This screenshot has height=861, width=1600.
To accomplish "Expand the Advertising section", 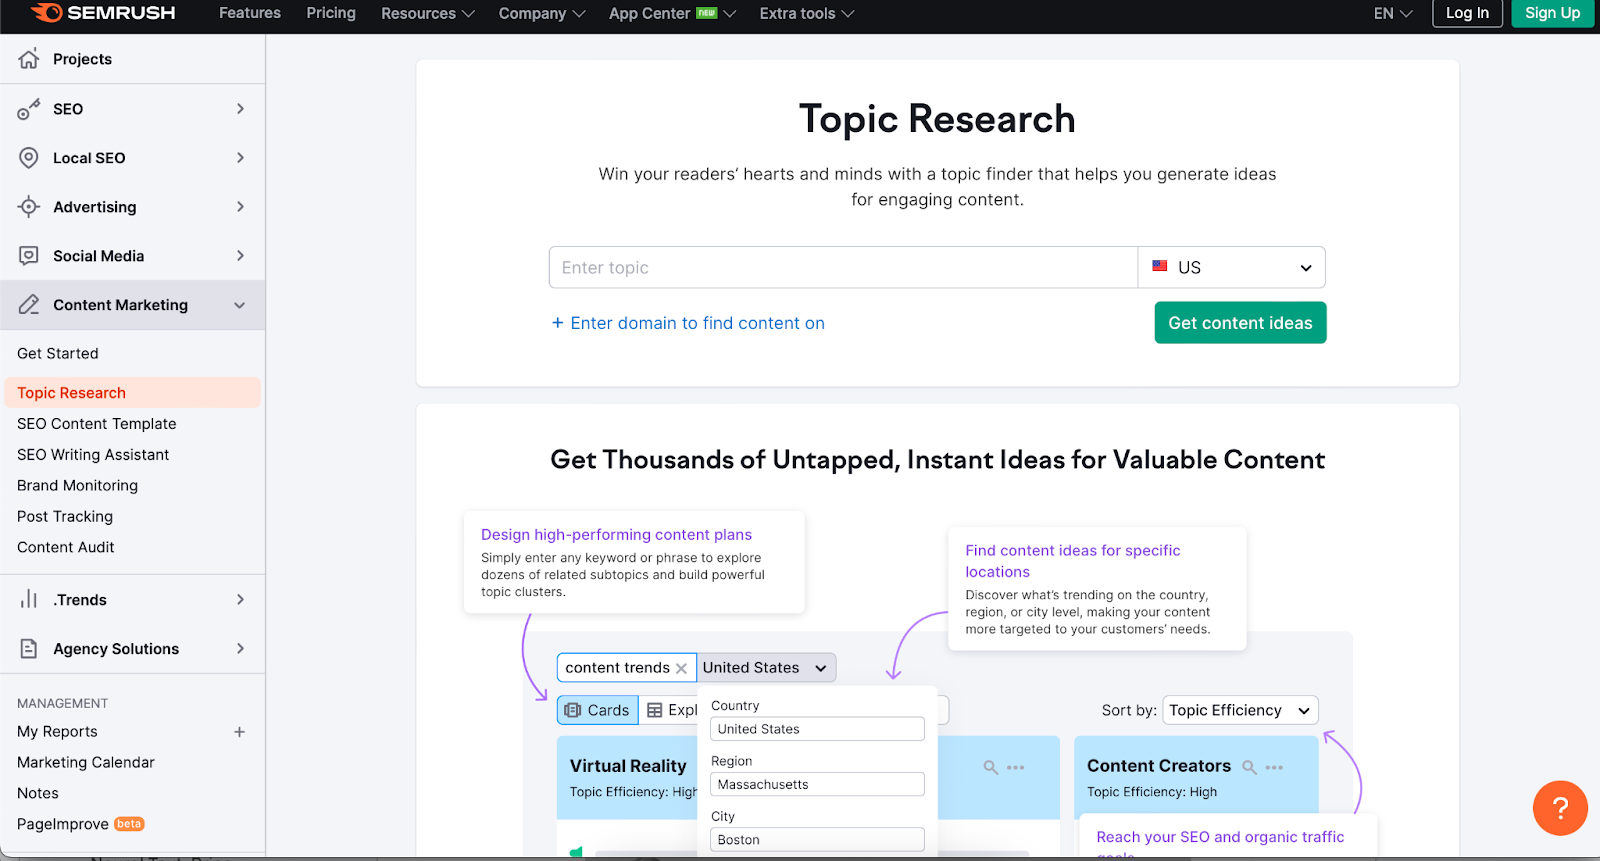I will tap(240, 207).
